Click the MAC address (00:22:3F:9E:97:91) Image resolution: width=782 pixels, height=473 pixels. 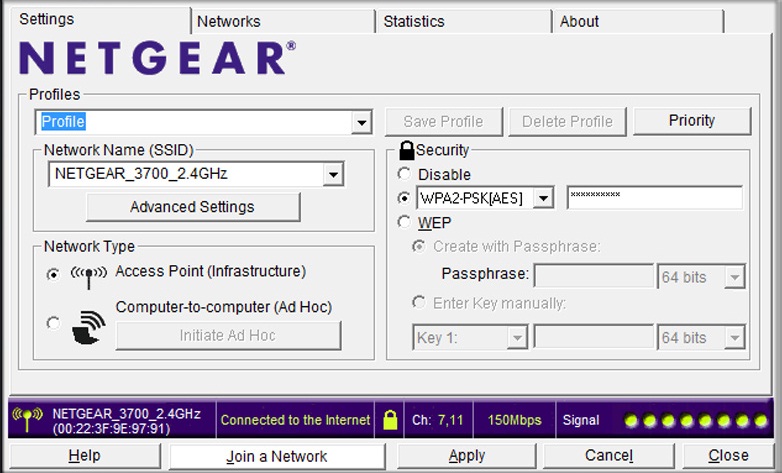pyautogui.click(x=111, y=429)
